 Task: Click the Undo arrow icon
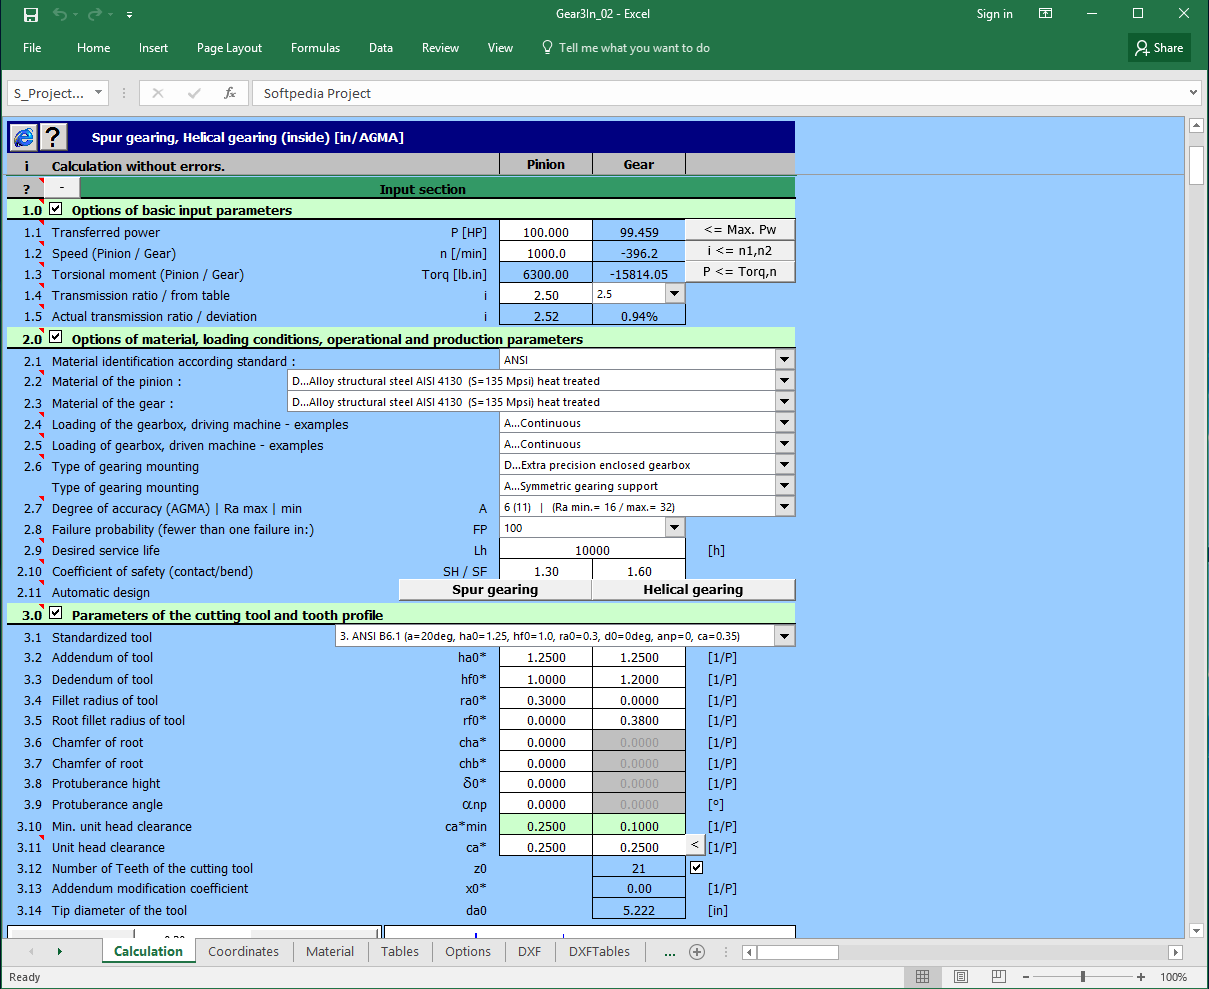[60, 15]
